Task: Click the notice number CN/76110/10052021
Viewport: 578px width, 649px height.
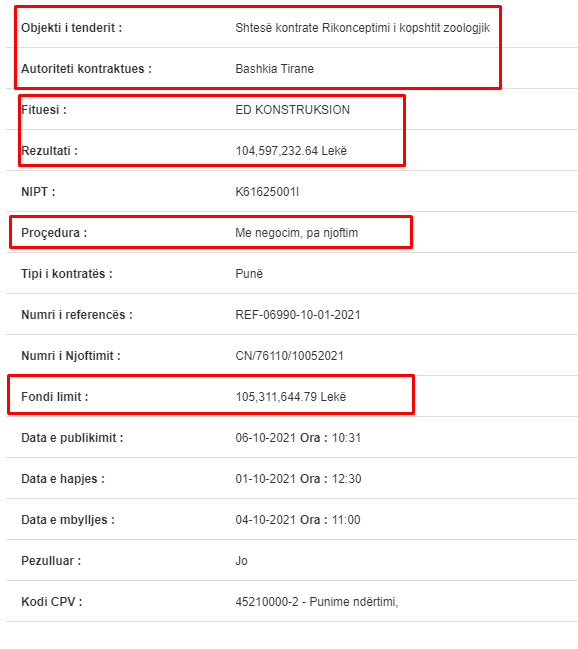Action: tap(289, 356)
